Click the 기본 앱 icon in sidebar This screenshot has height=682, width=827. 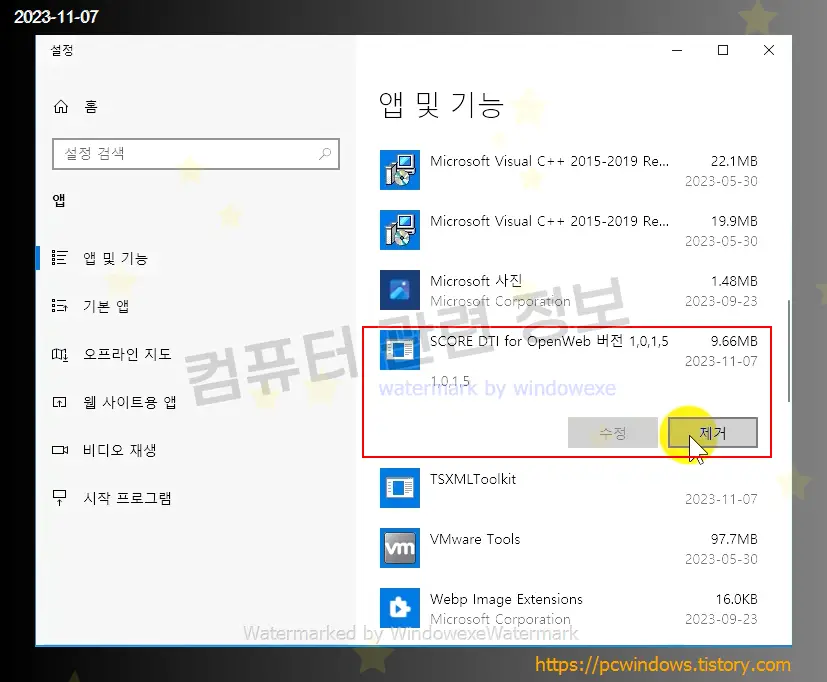[59, 305]
